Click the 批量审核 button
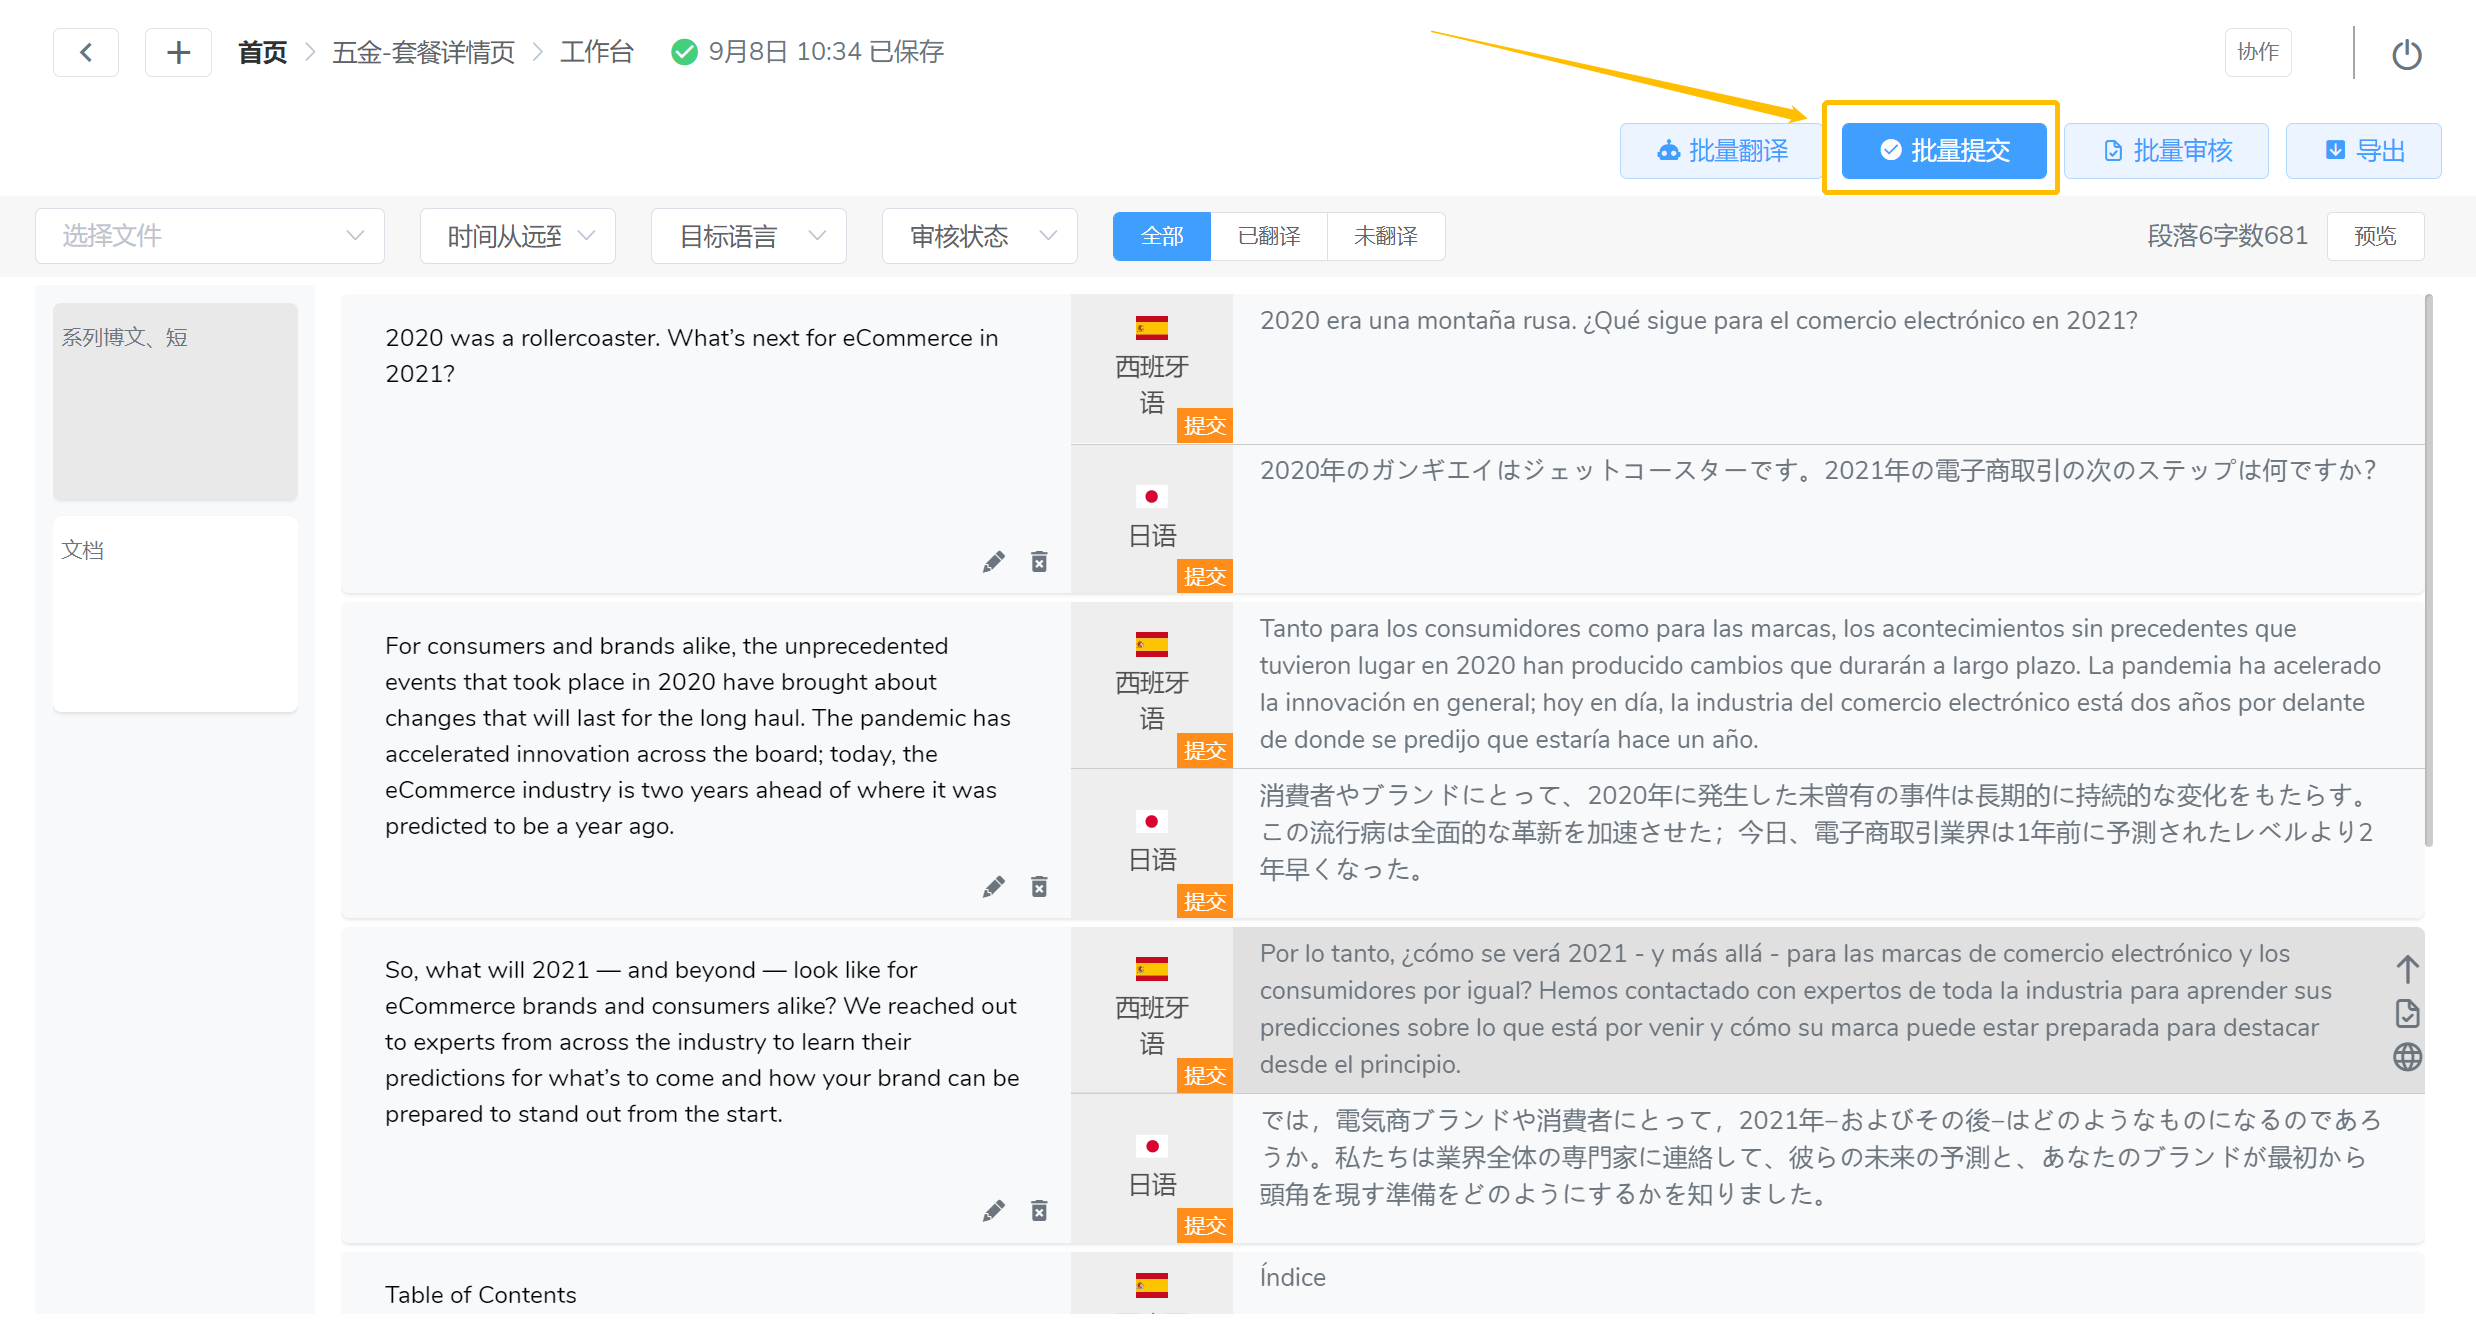This screenshot has width=2476, height=1344. 2166,151
